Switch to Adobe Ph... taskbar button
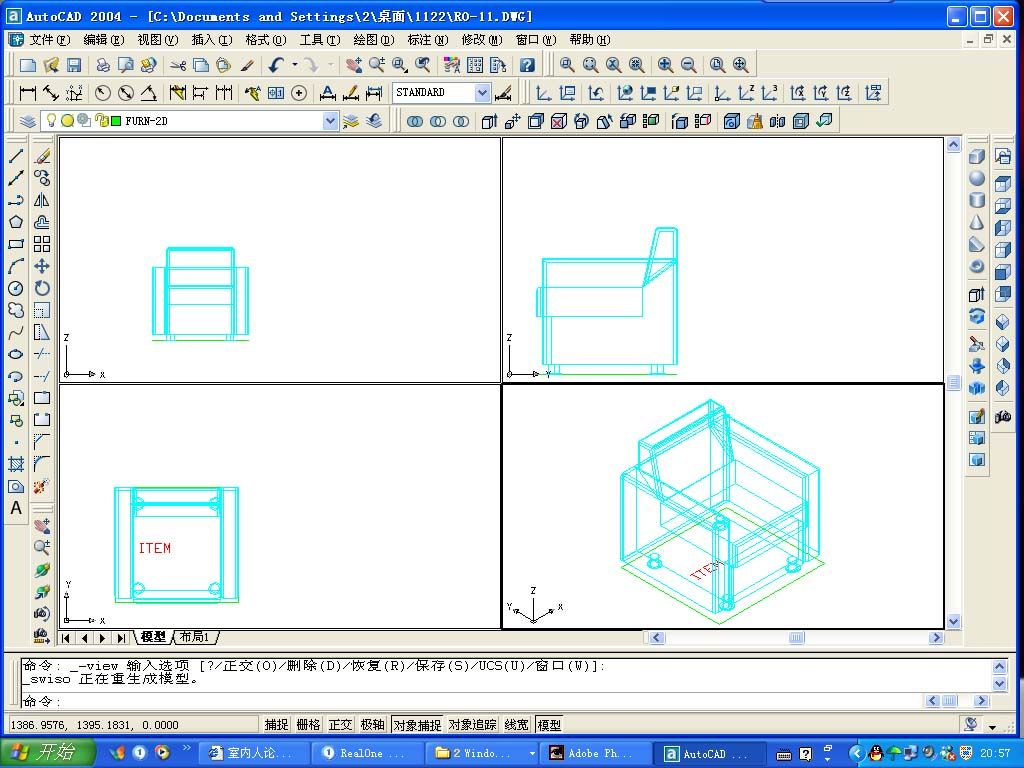 click(597, 753)
